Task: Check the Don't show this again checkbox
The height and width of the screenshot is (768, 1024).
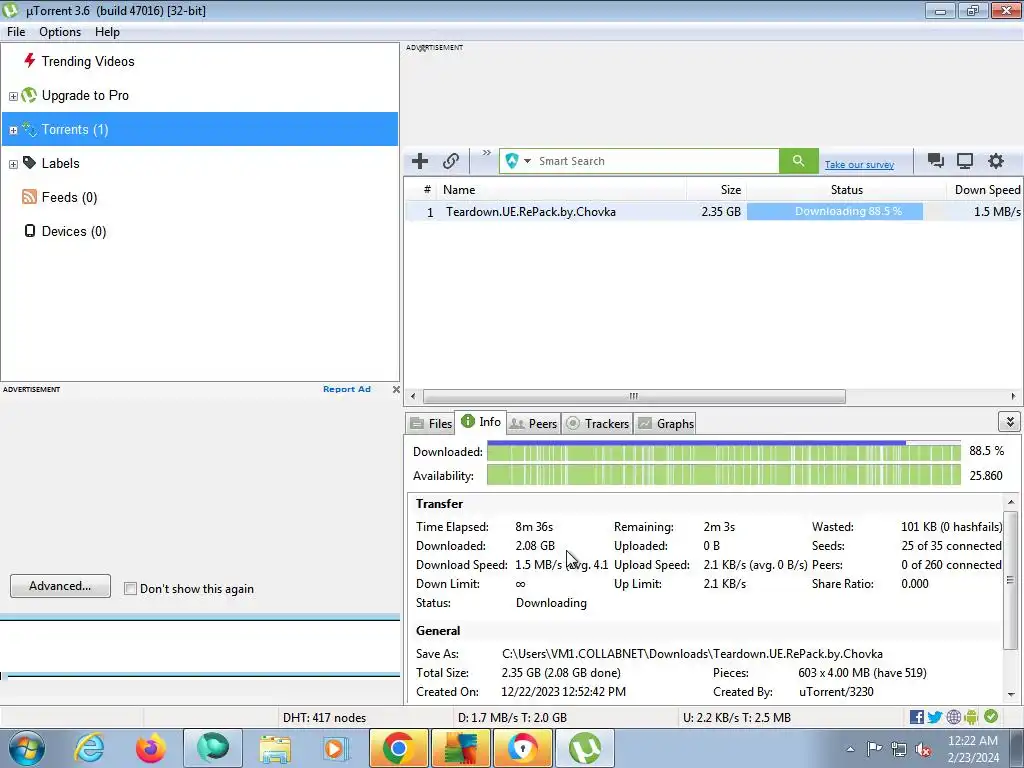Action: tap(131, 588)
